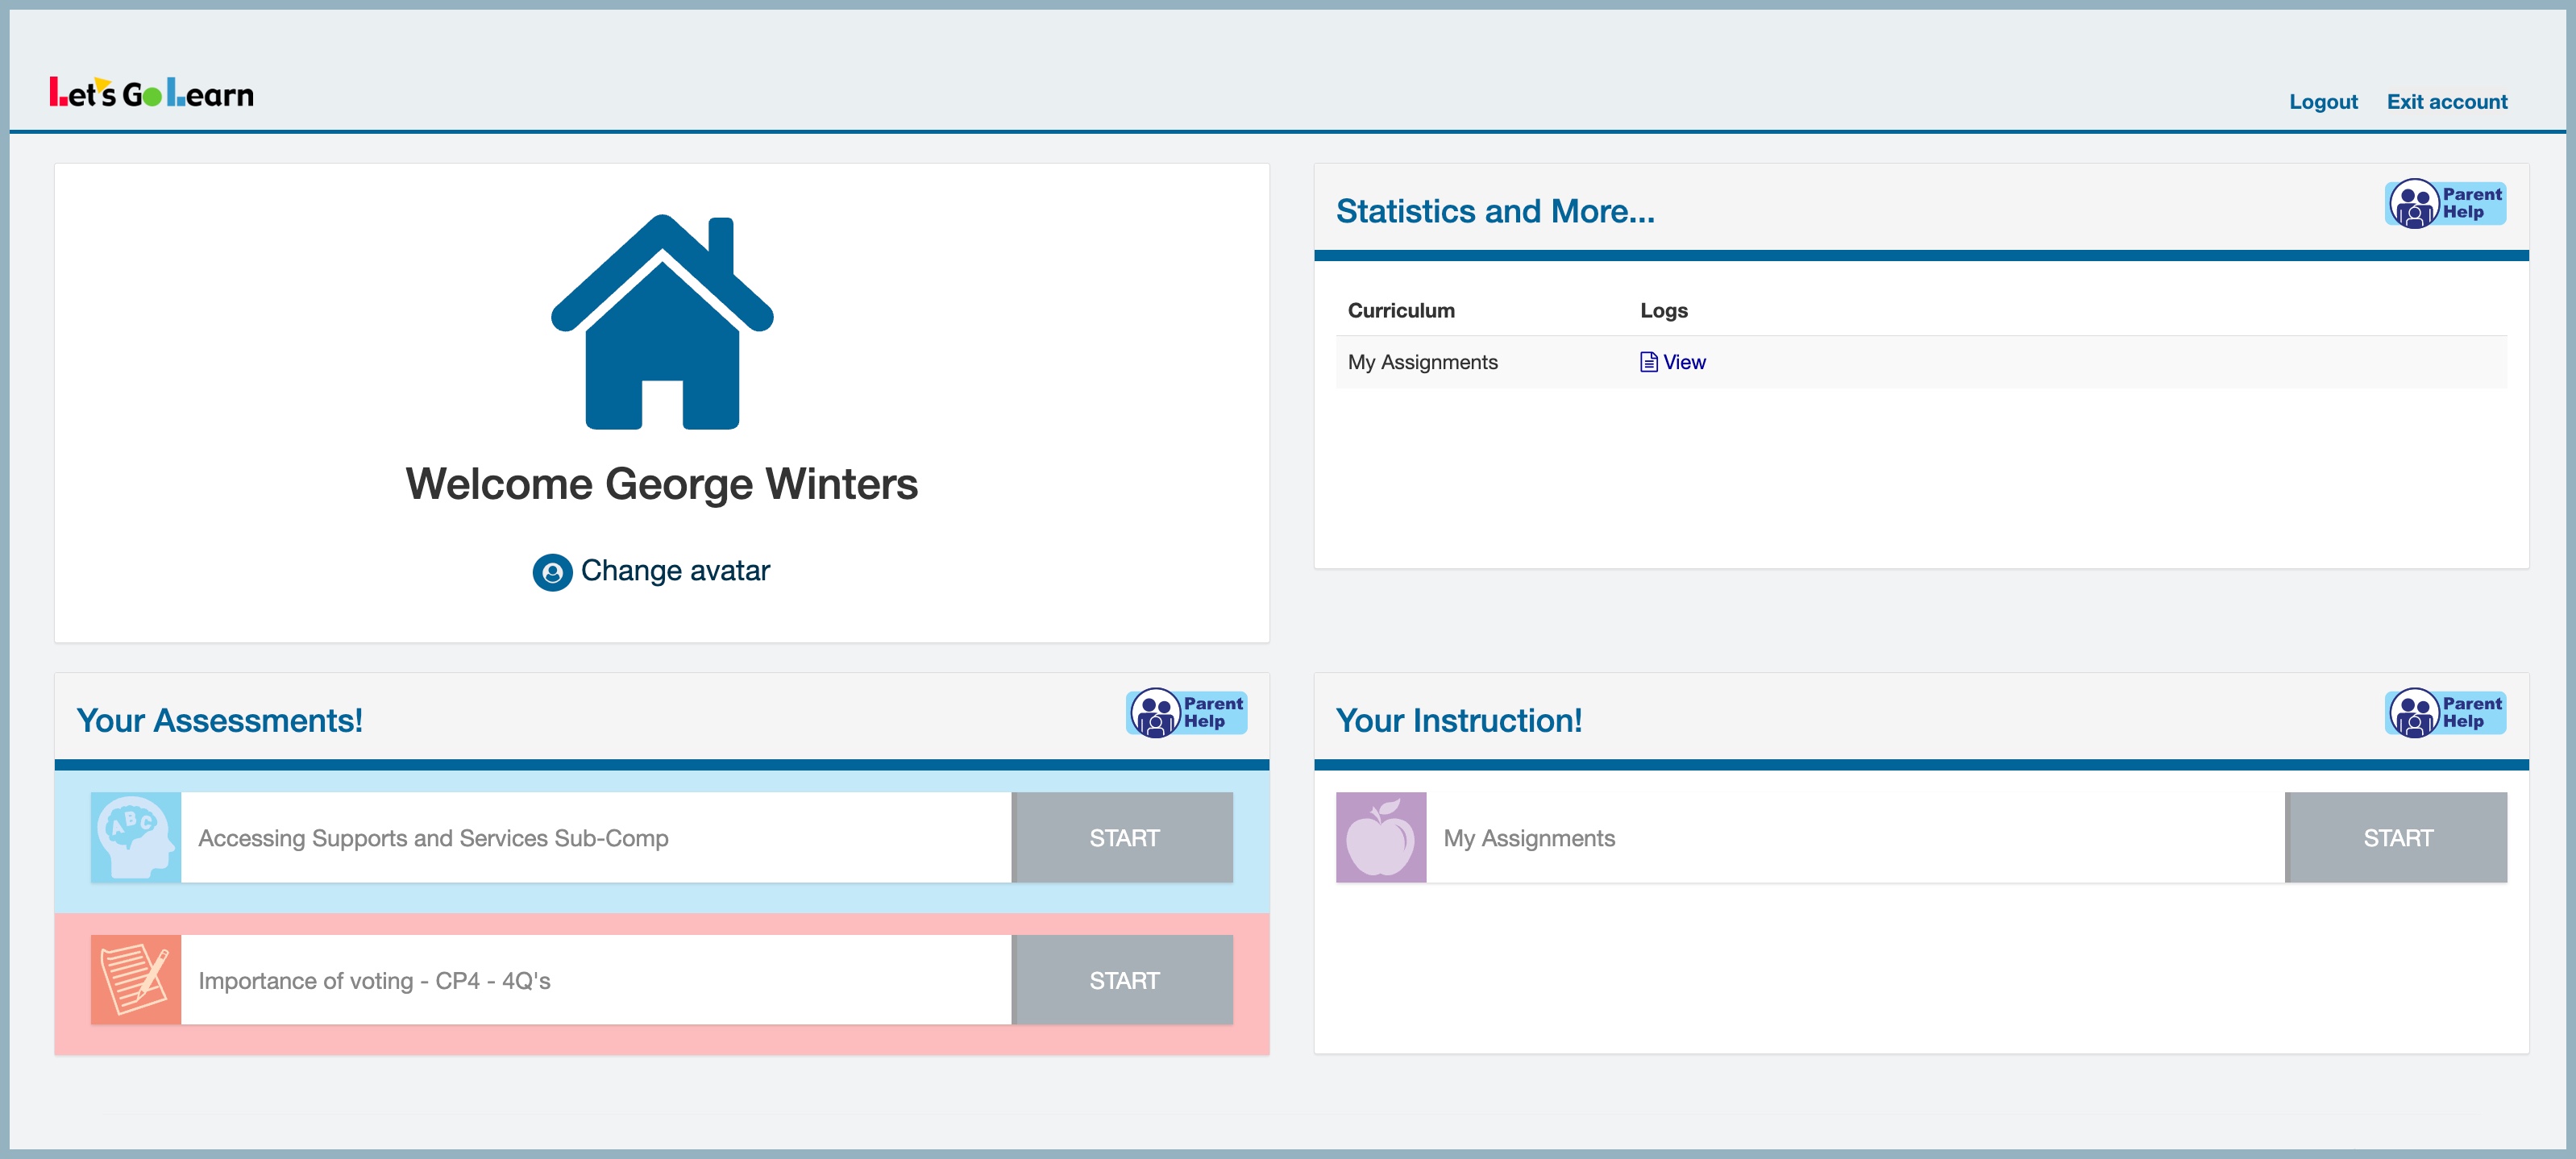Open the Change avatar link
Screen dimensions: 2576x1159
tap(675, 571)
